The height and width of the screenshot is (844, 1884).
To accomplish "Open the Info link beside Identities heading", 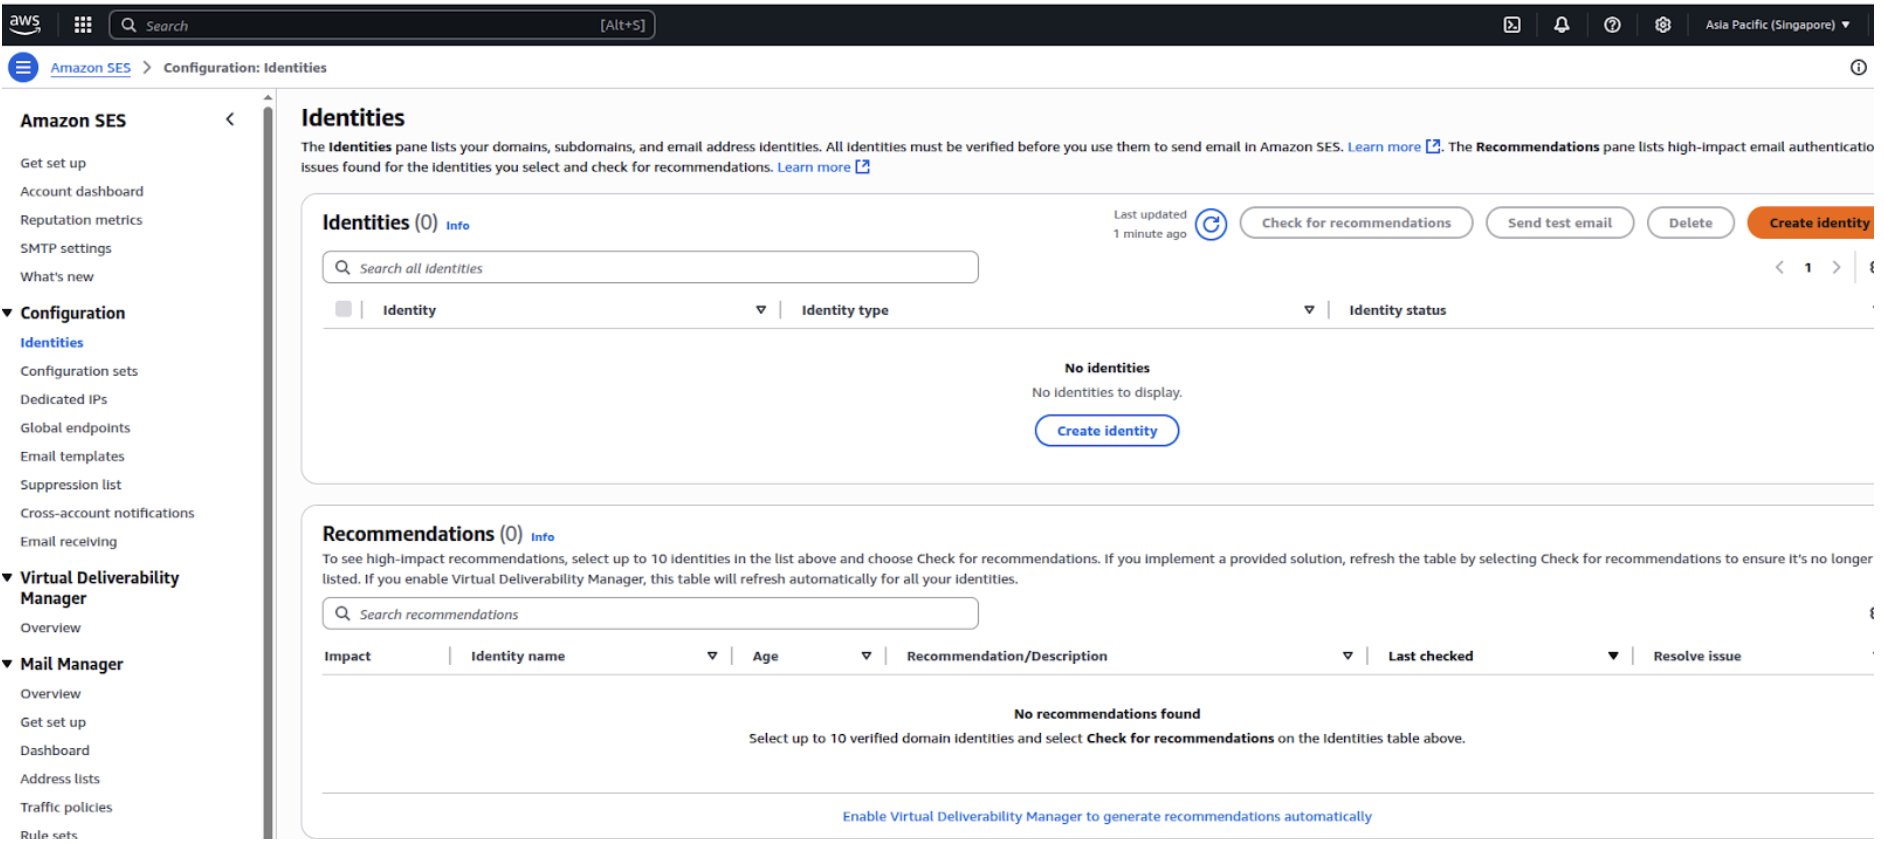I will pyautogui.click(x=457, y=226).
